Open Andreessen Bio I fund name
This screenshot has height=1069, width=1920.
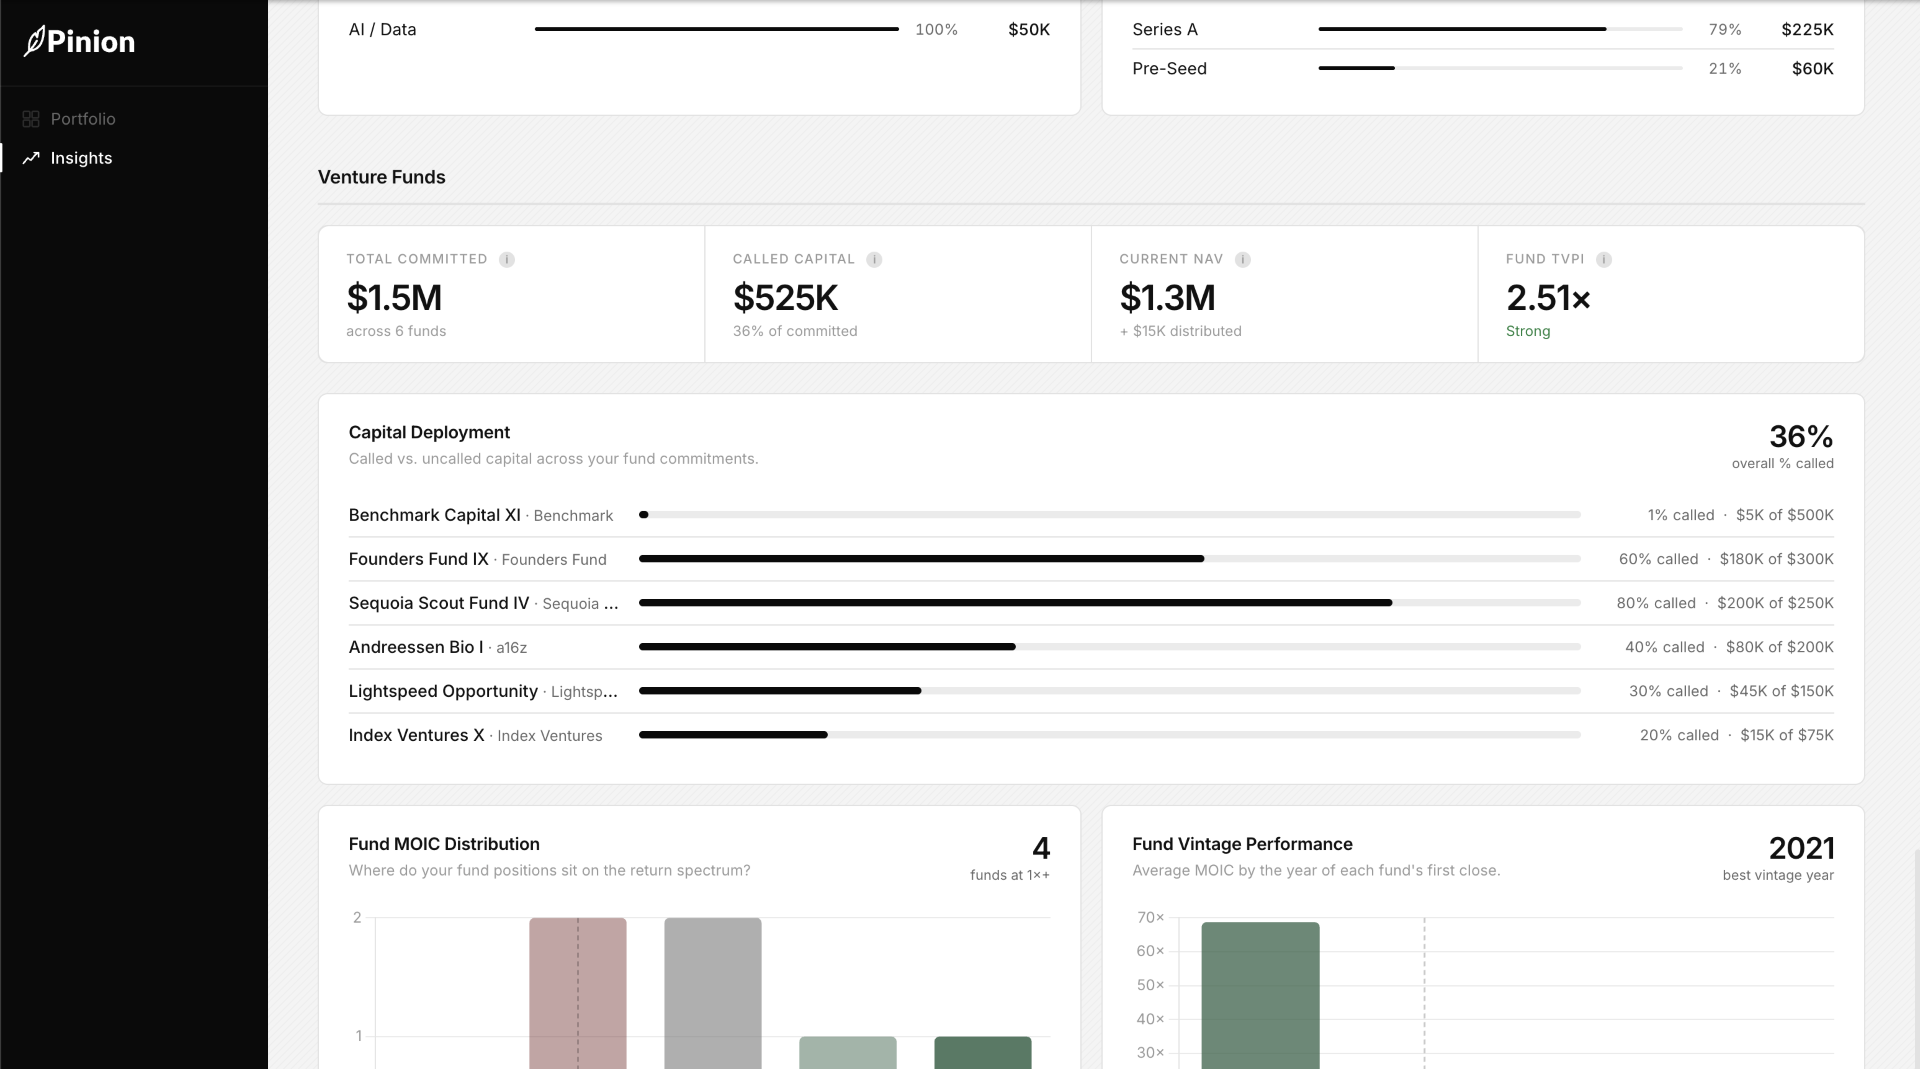(x=416, y=647)
